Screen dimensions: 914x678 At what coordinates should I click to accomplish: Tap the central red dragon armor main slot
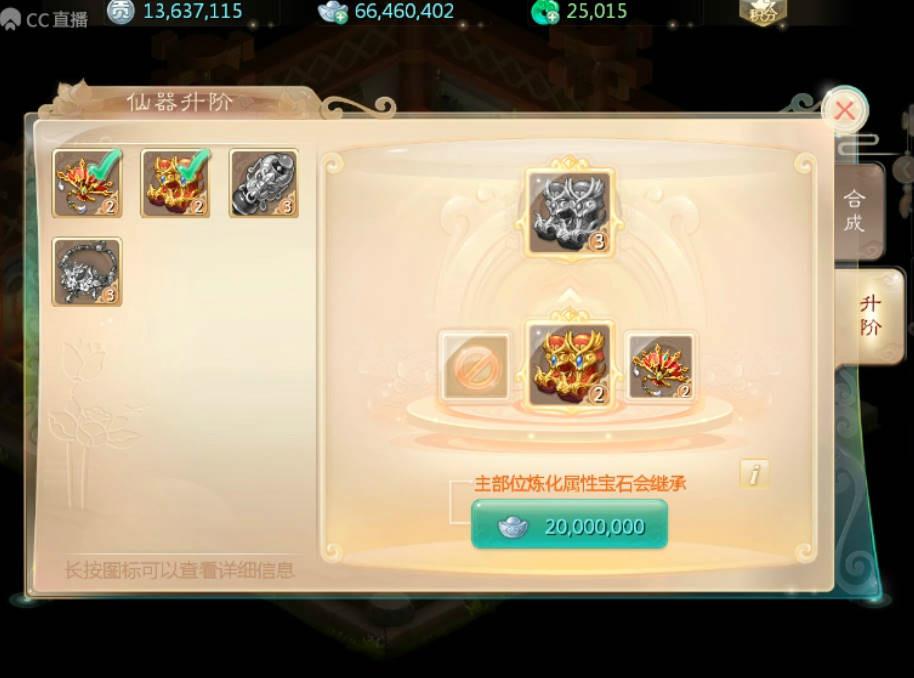570,365
